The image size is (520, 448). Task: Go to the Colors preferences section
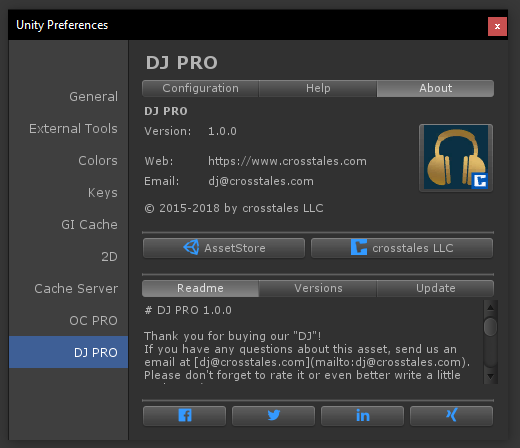pyautogui.click(x=68, y=161)
